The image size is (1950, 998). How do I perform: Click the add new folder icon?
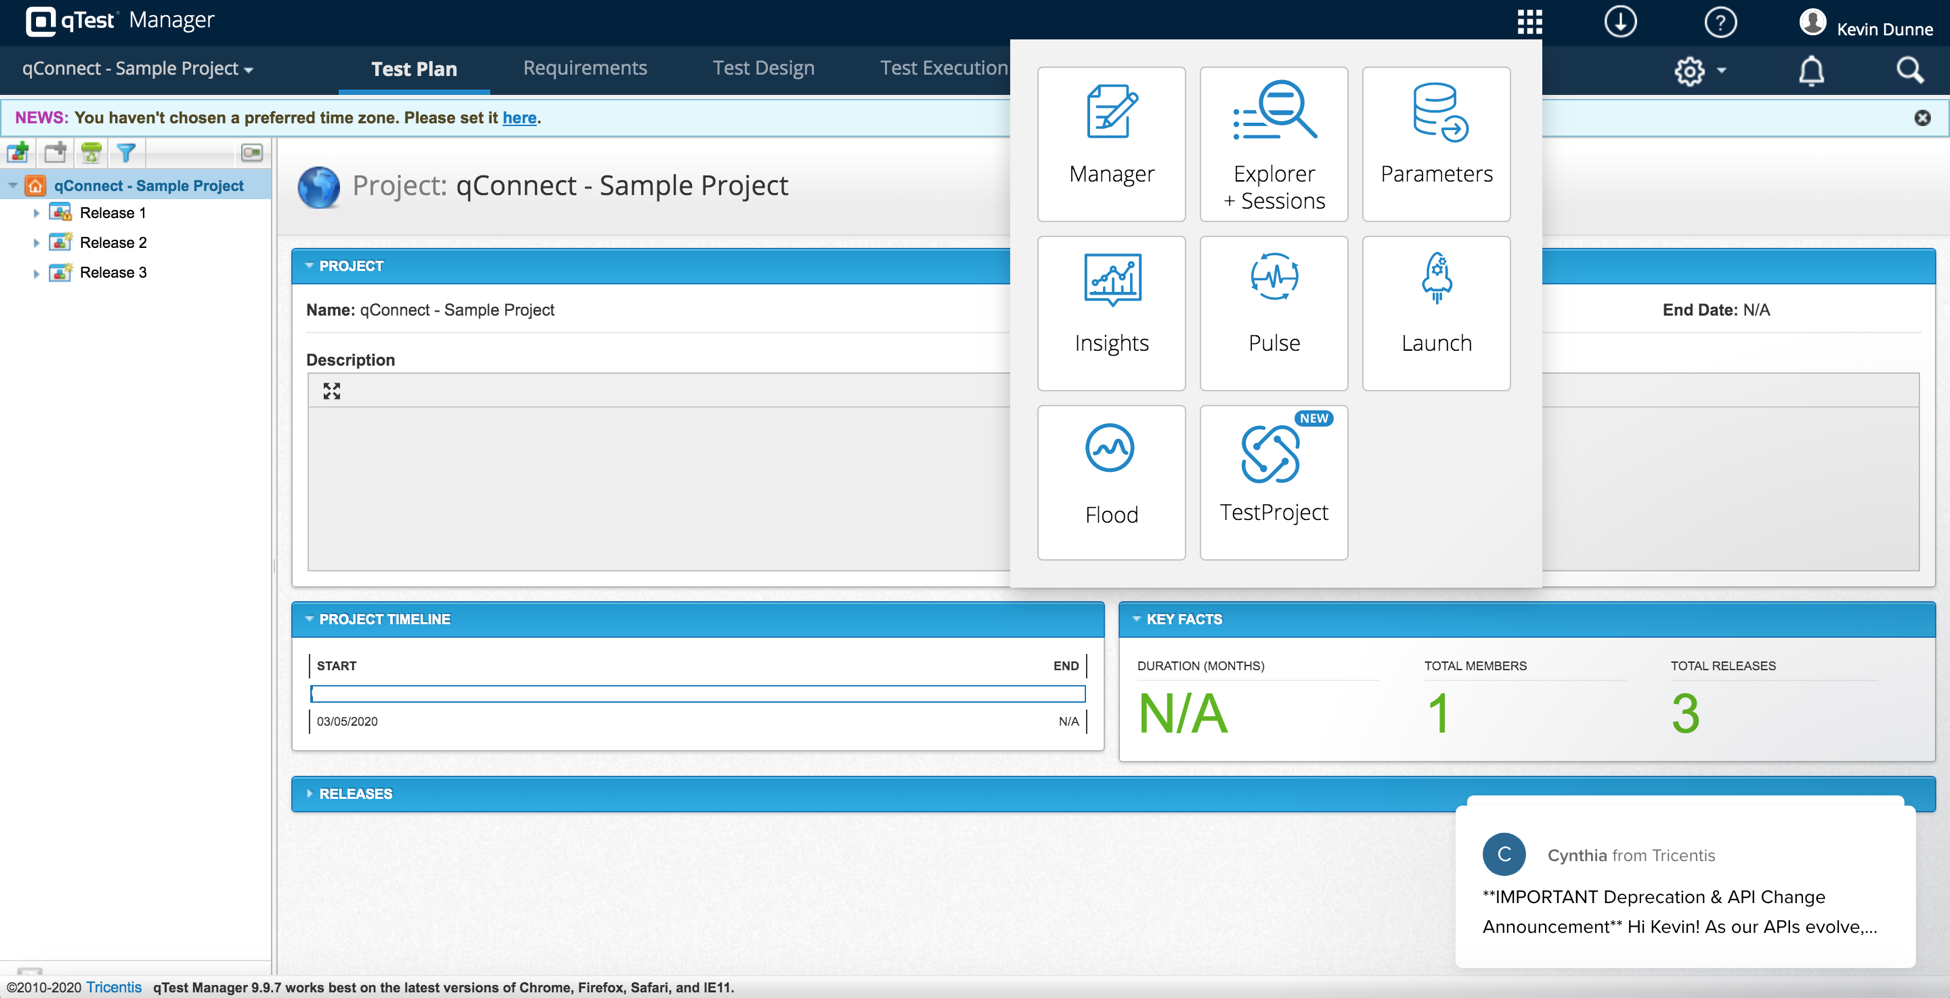pos(55,152)
